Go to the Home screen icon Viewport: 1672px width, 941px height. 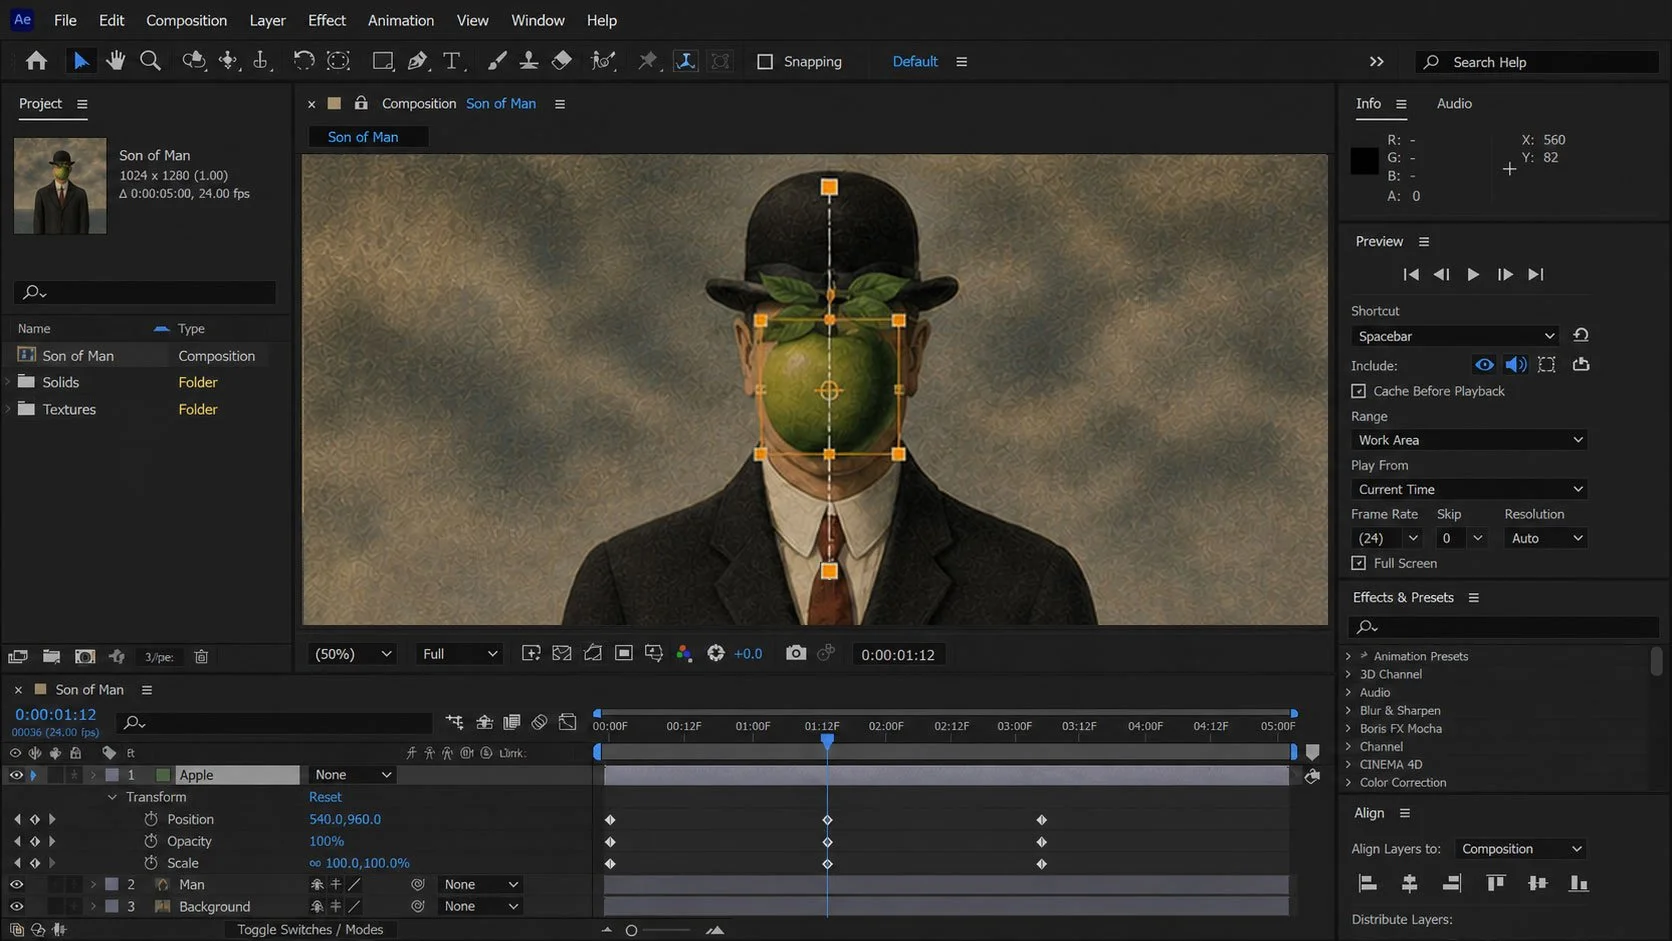[x=37, y=61]
